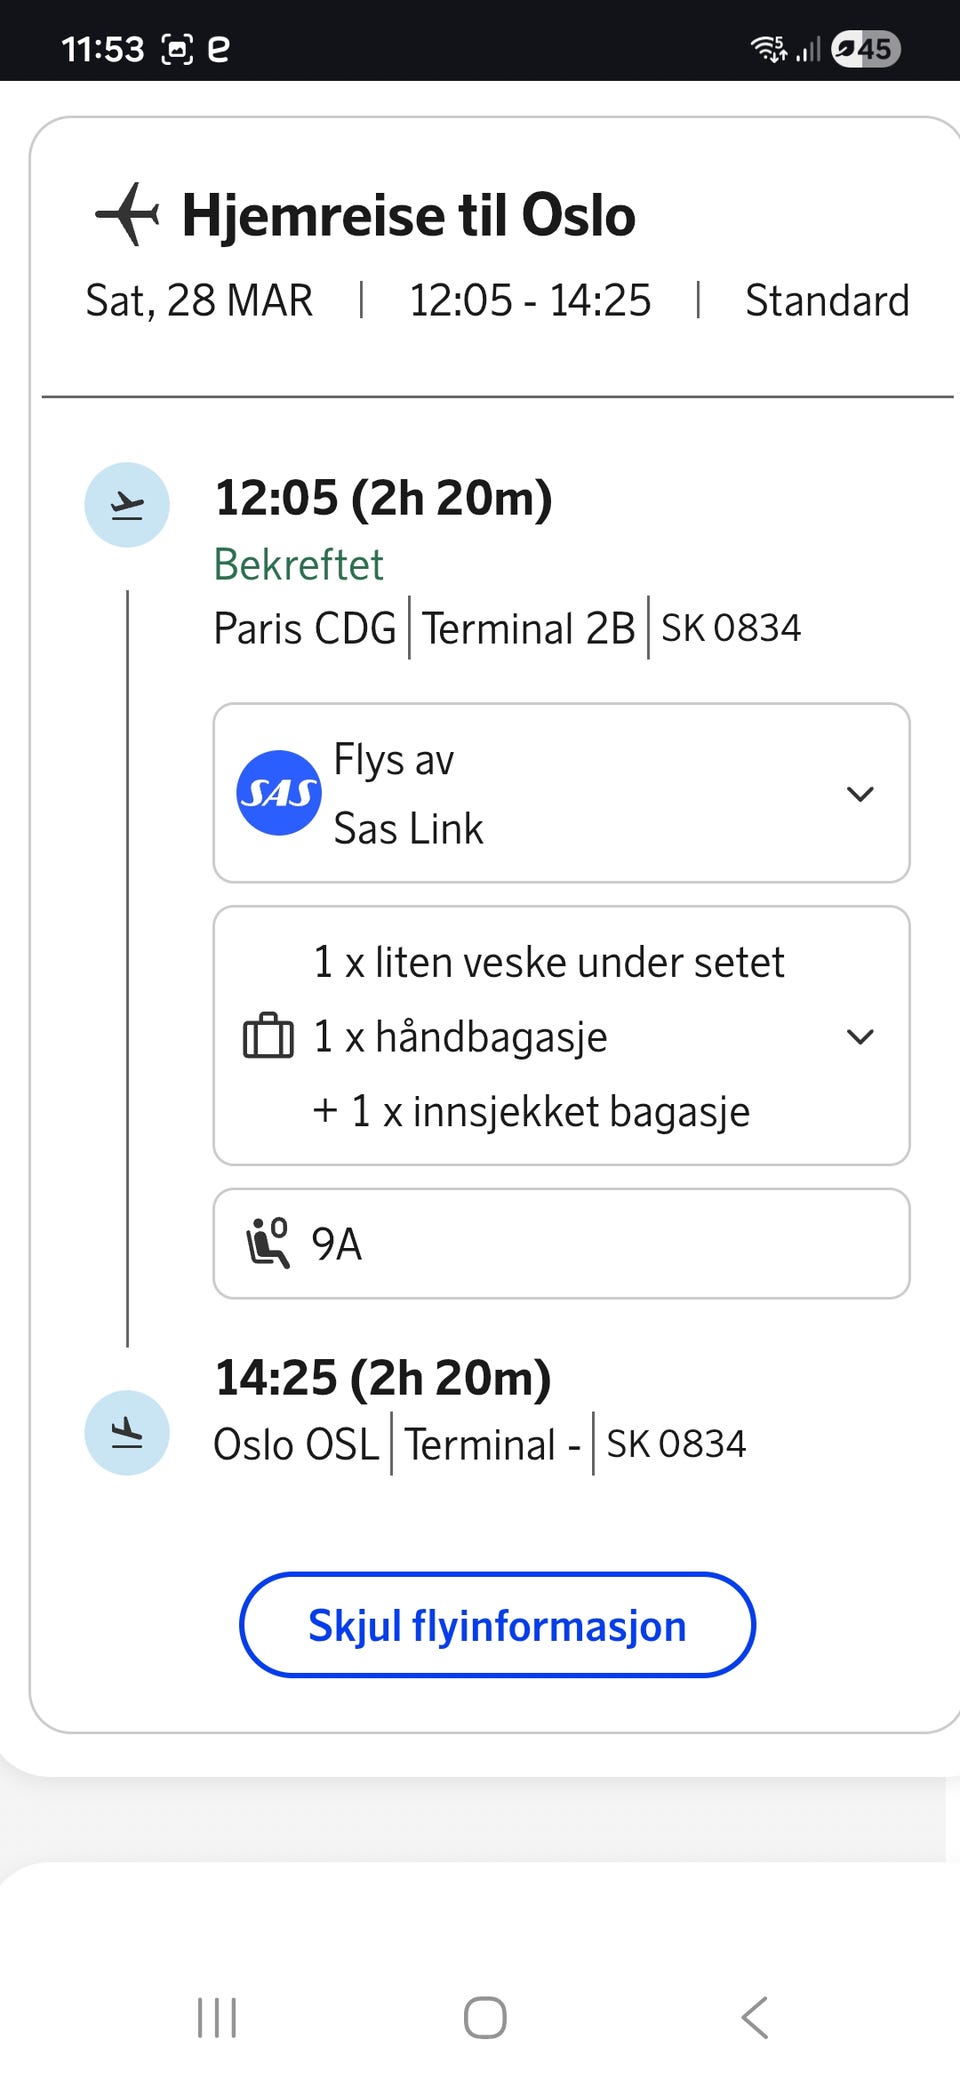Tap the Android back navigation button

coord(754,2017)
